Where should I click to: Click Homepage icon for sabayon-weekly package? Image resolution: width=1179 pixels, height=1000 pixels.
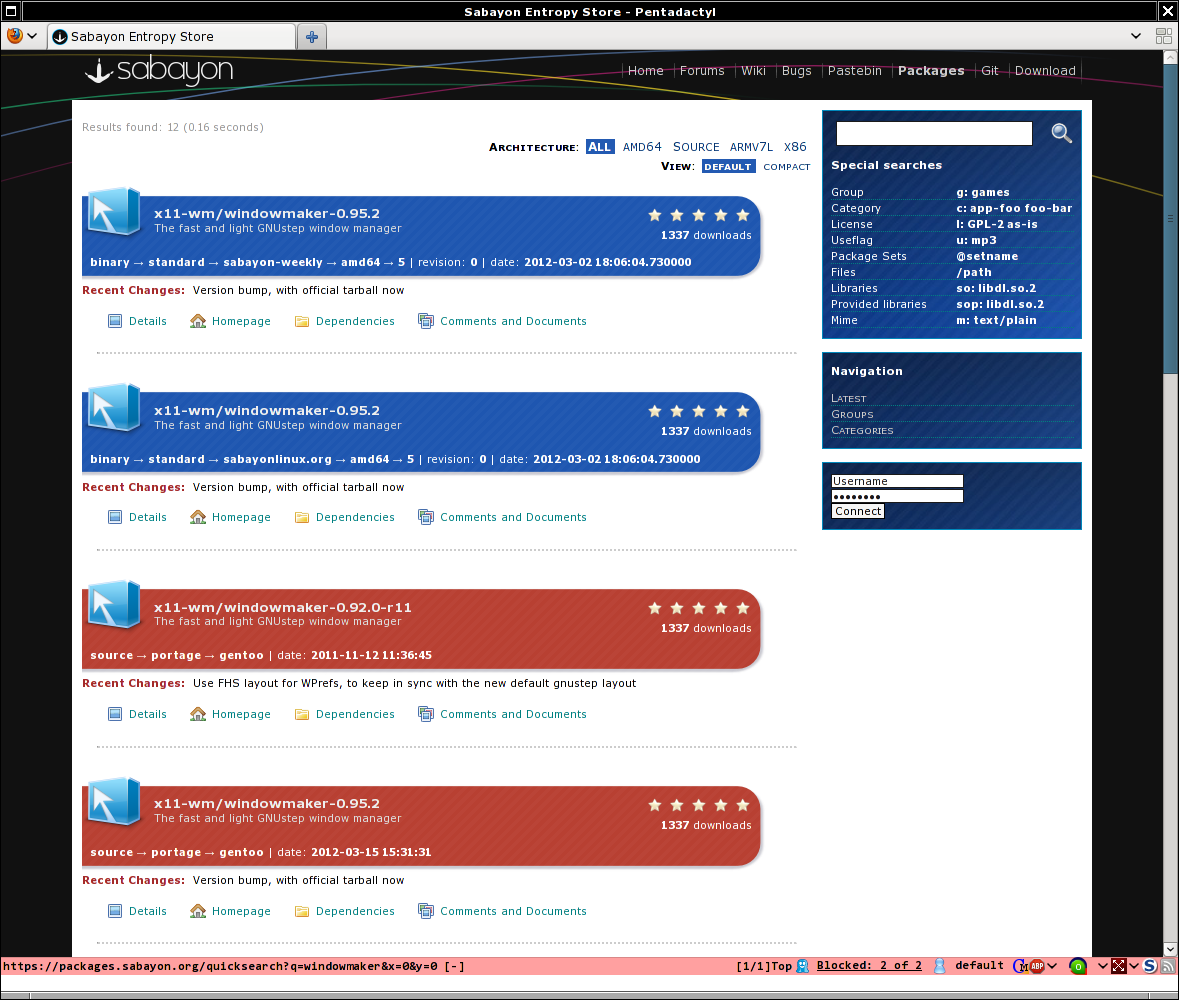point(198,321)
